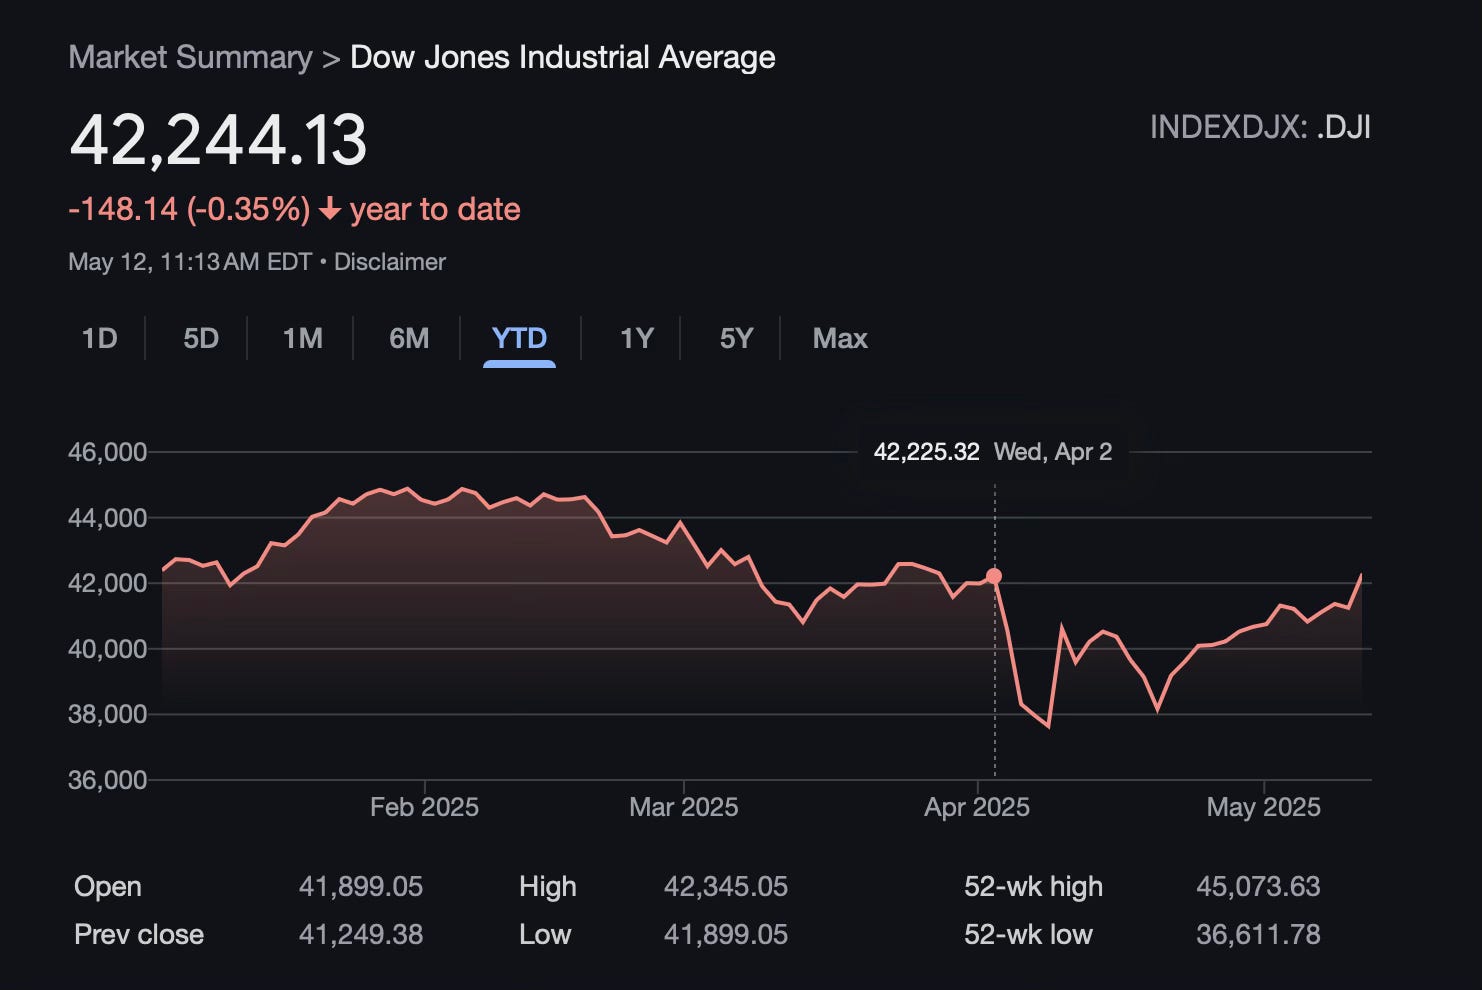Click the year to date label
This screenshot has height=990, width=1482.
pos(435,209)
